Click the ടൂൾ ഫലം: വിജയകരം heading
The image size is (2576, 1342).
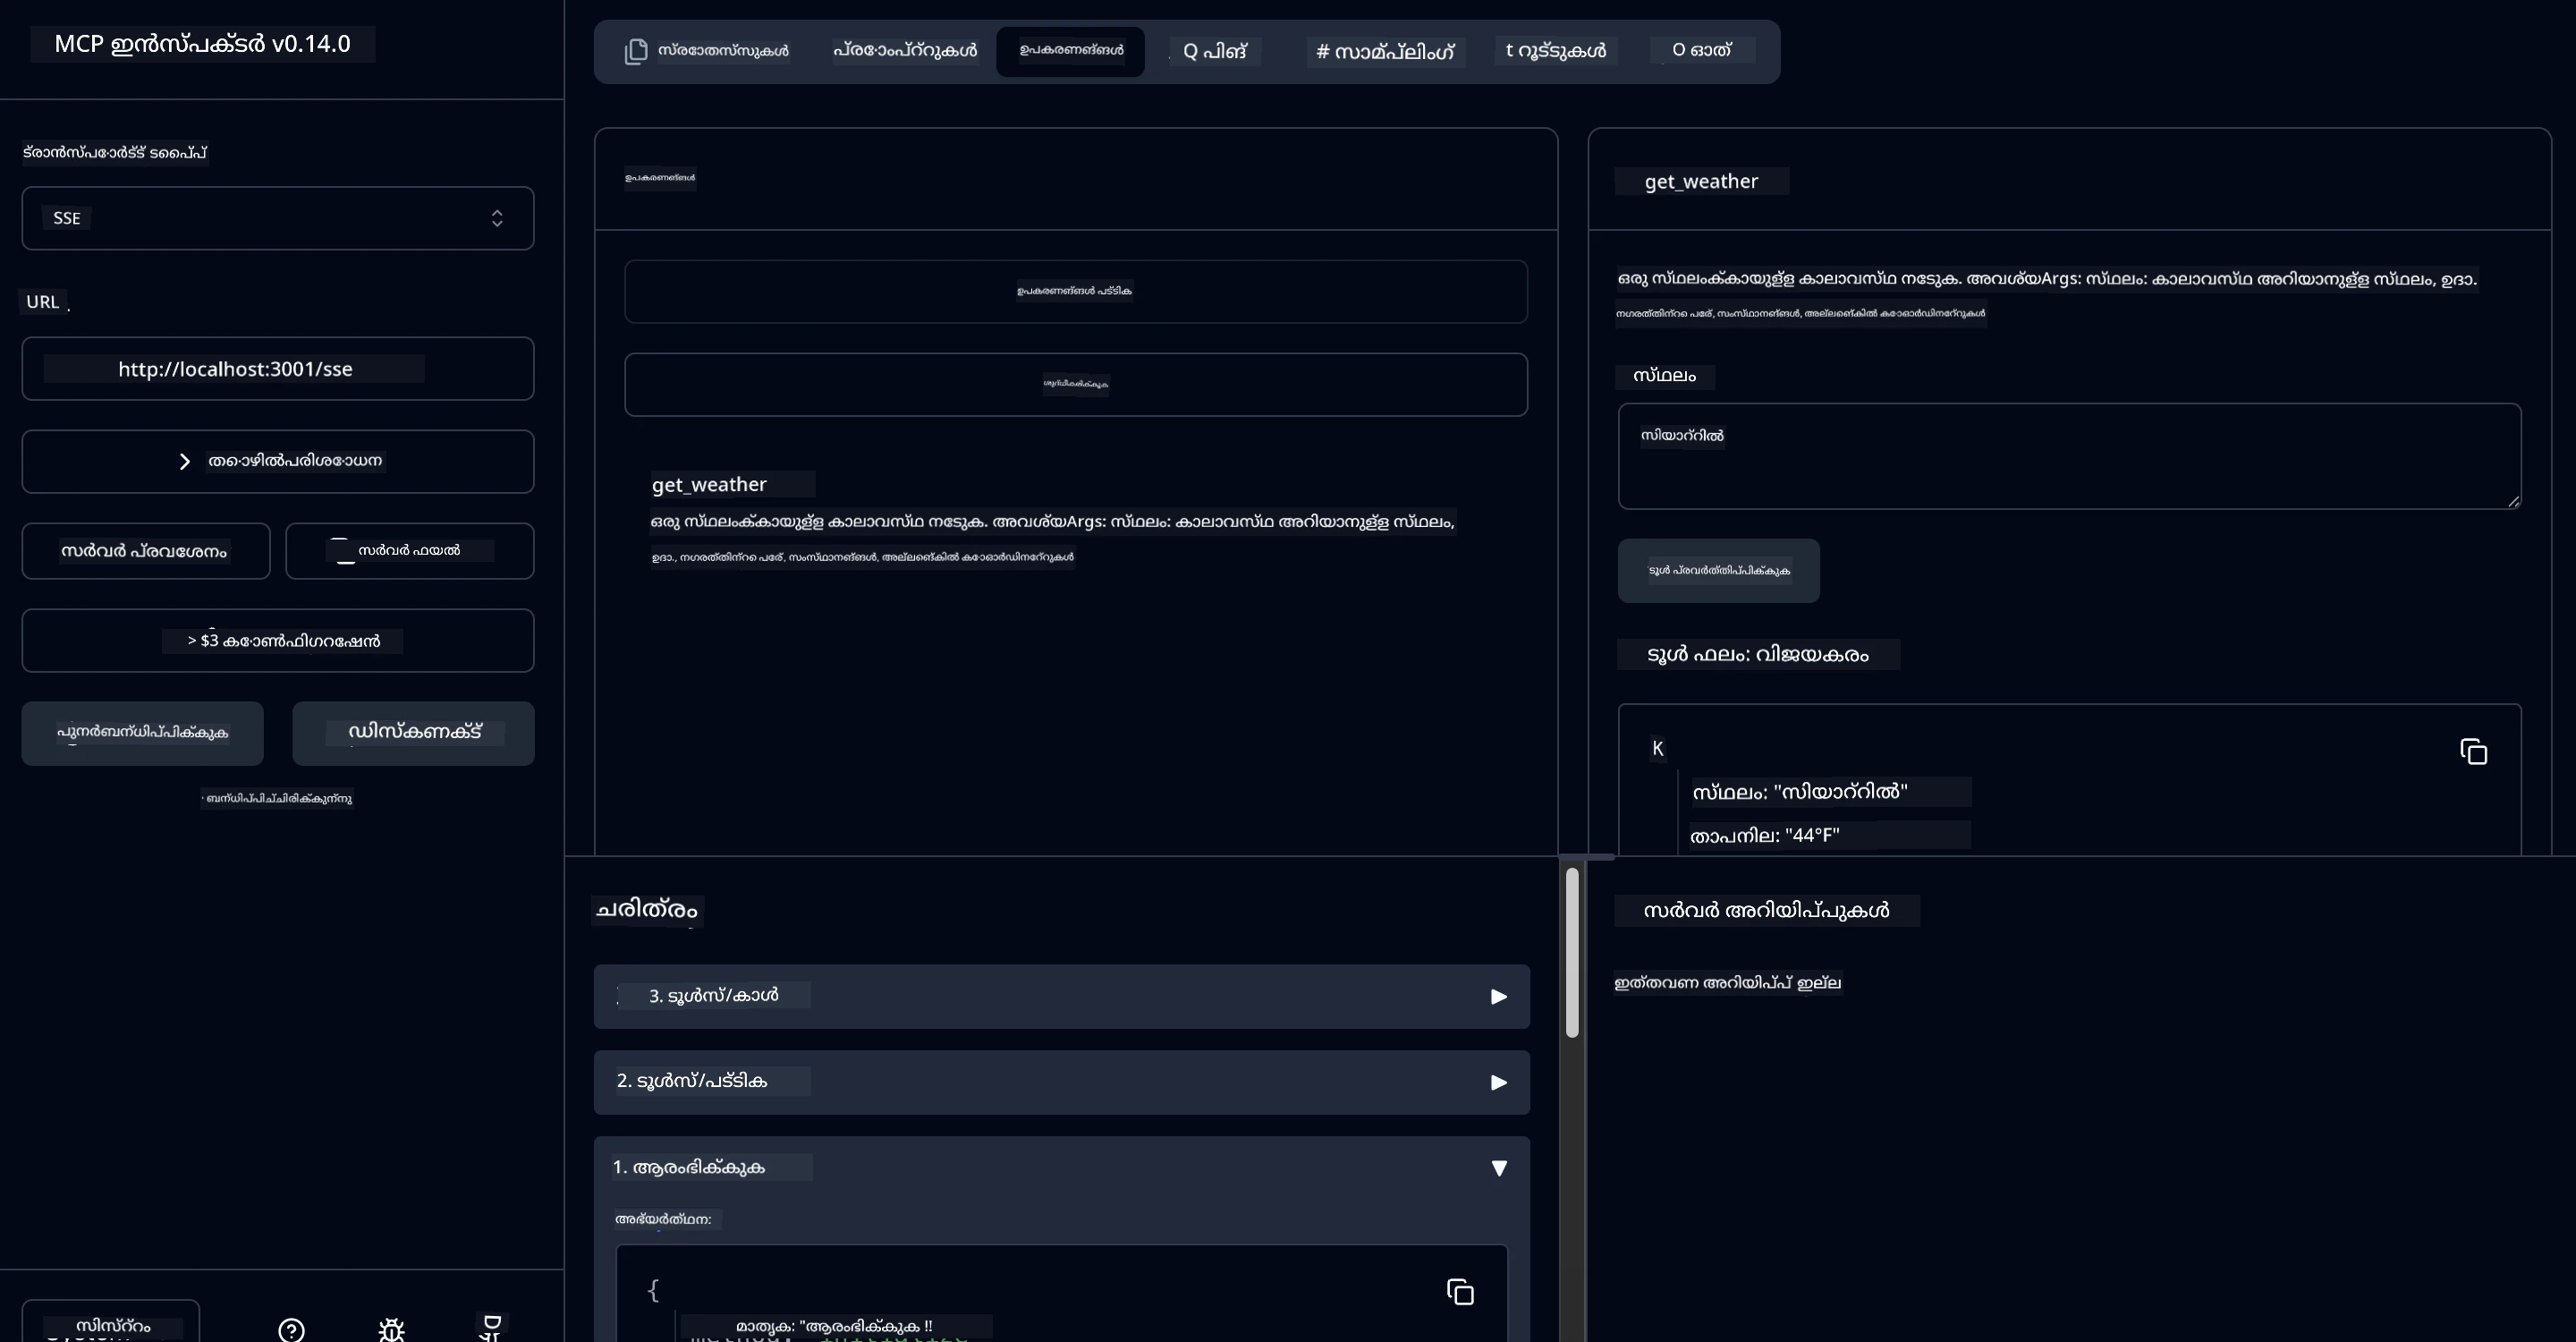1758,655
